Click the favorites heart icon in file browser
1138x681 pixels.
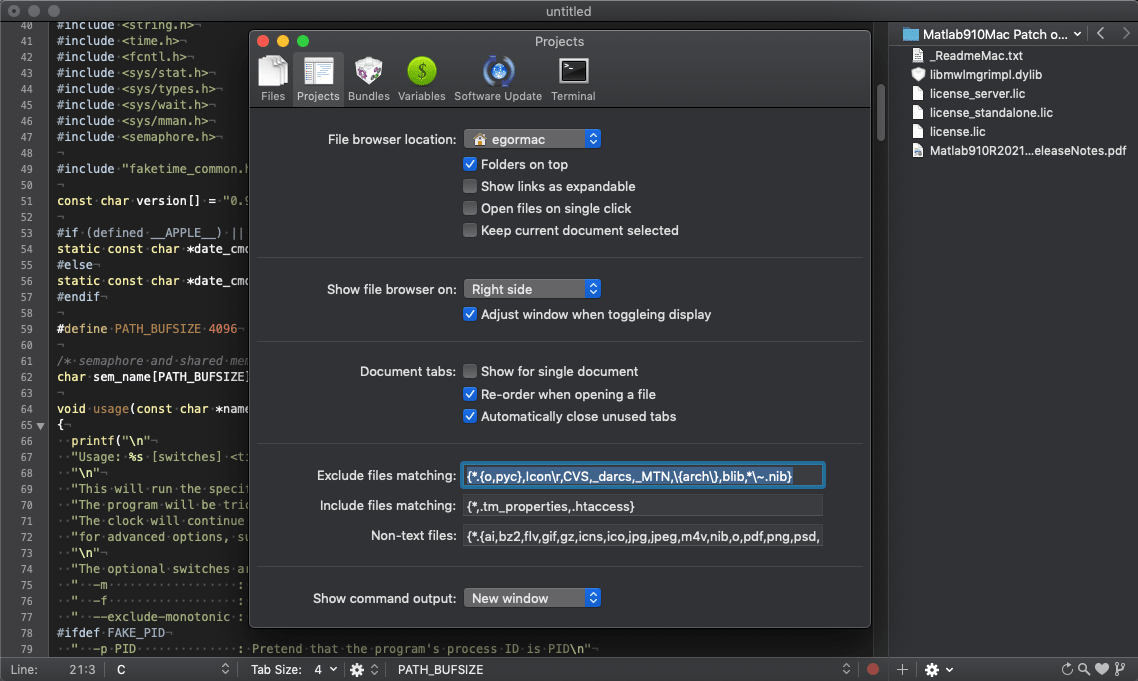[x=1102, y=669]
